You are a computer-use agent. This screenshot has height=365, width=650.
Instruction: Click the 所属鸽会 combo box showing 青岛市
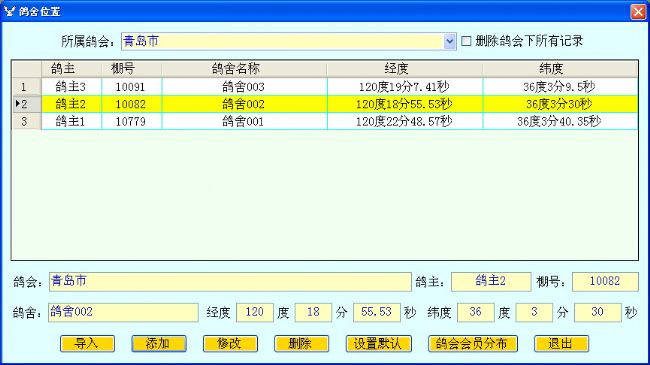click(289, 41)
